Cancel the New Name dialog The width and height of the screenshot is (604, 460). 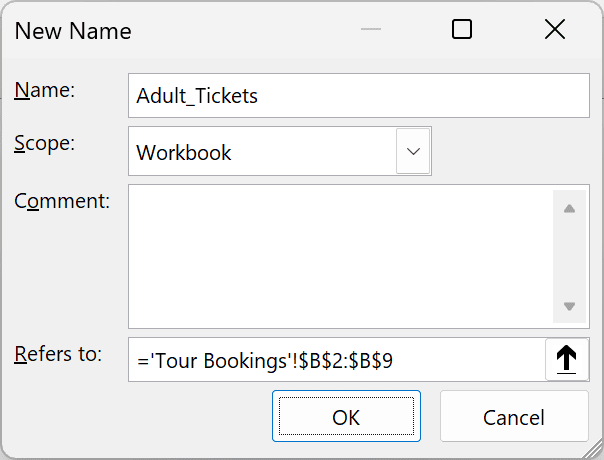click(514, 416)
